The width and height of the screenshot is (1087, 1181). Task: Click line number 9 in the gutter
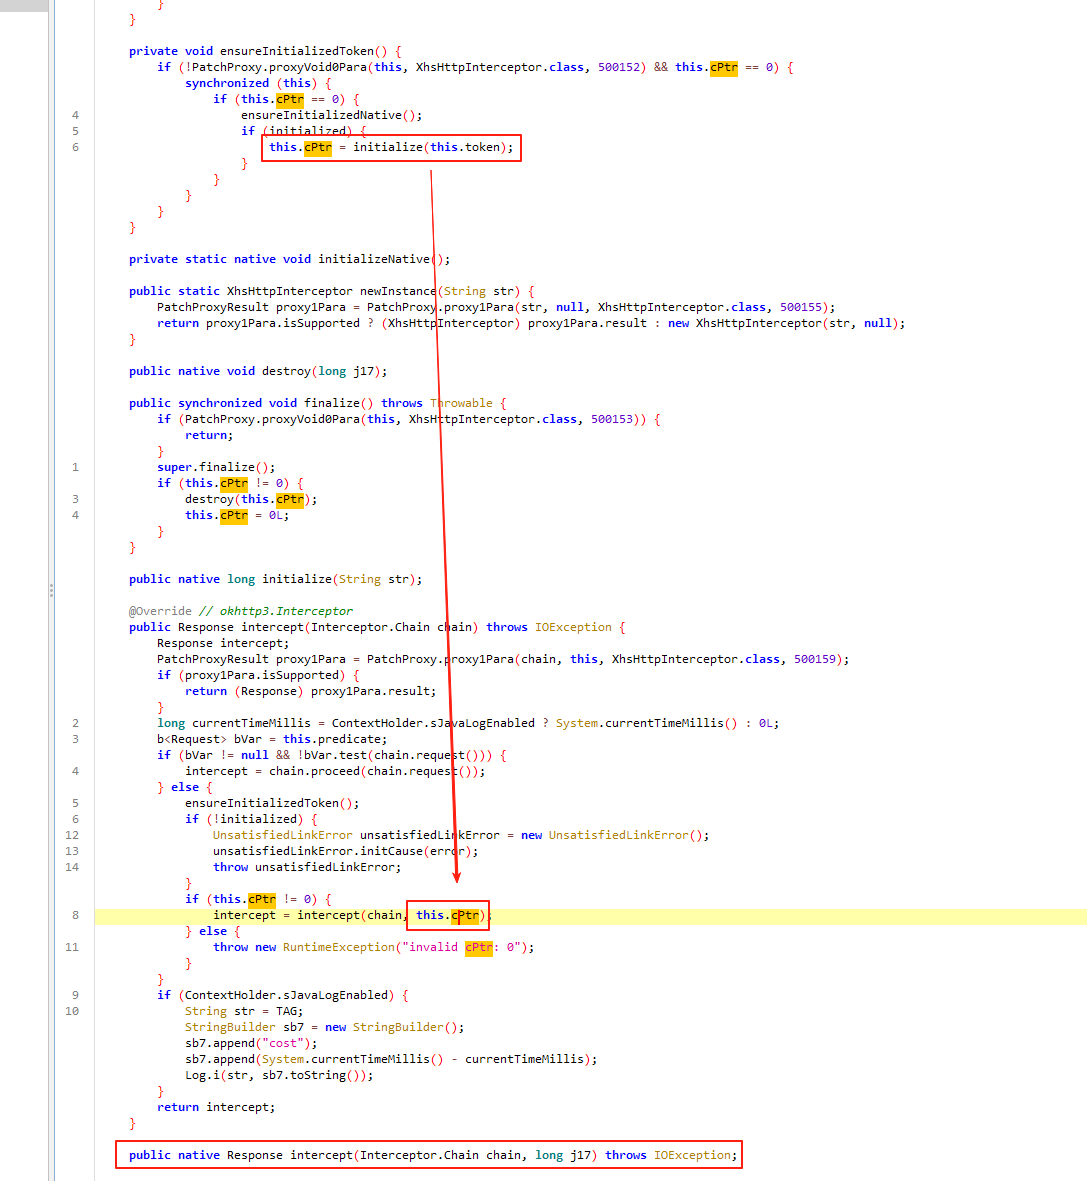(75, 995)
